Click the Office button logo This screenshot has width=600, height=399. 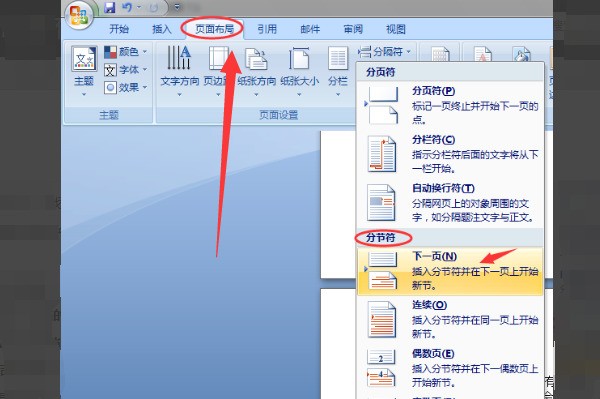tap(79, 15)
